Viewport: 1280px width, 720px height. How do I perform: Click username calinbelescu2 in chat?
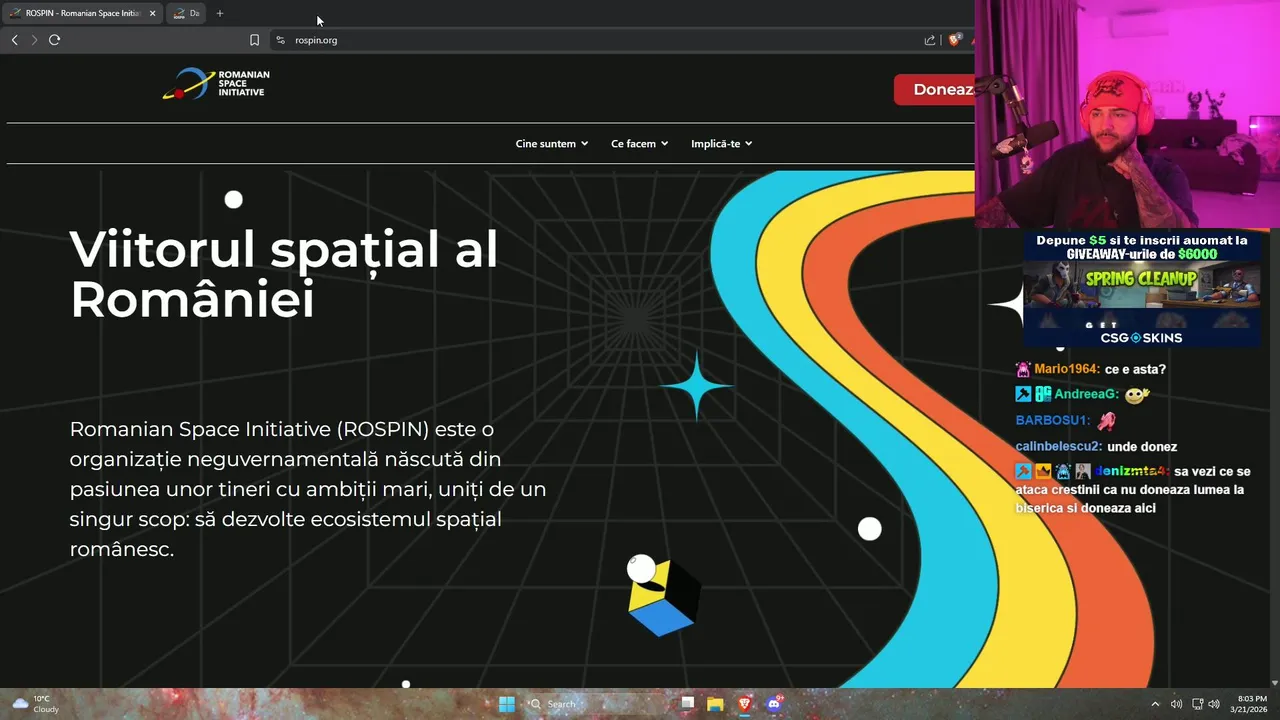(1058, 446)
